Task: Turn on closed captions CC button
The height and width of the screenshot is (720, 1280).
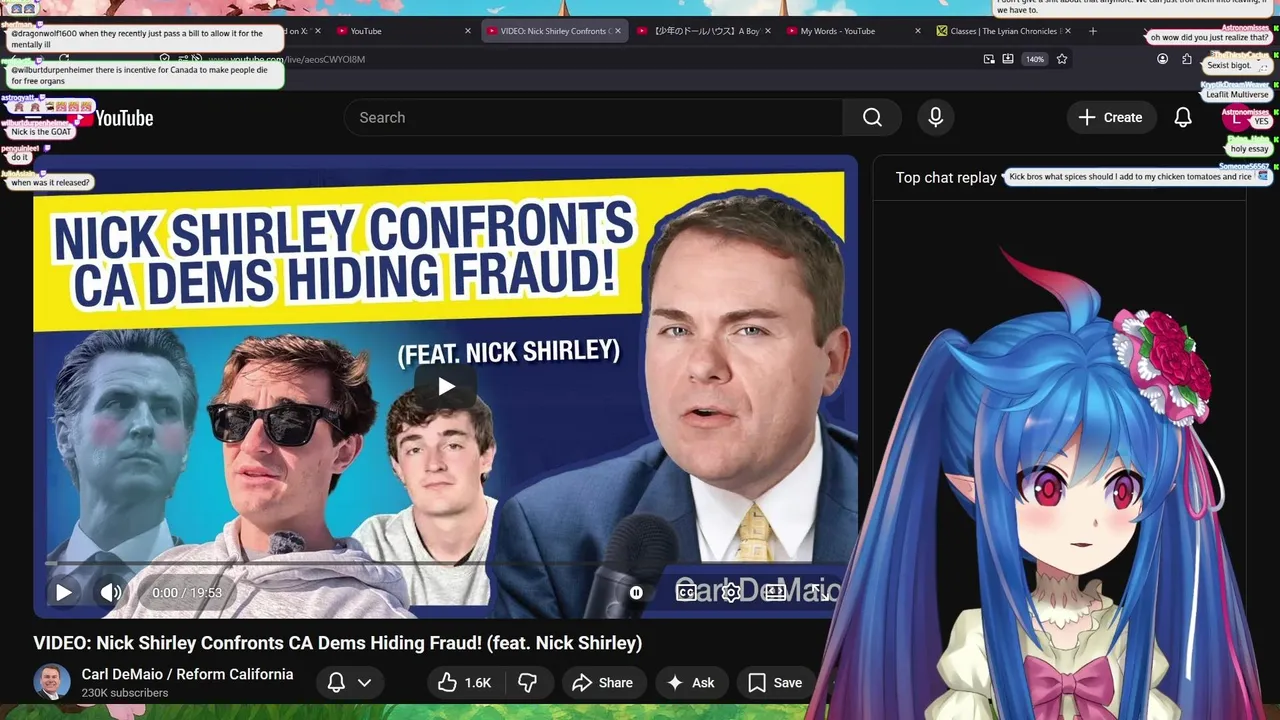Action: 686,592
